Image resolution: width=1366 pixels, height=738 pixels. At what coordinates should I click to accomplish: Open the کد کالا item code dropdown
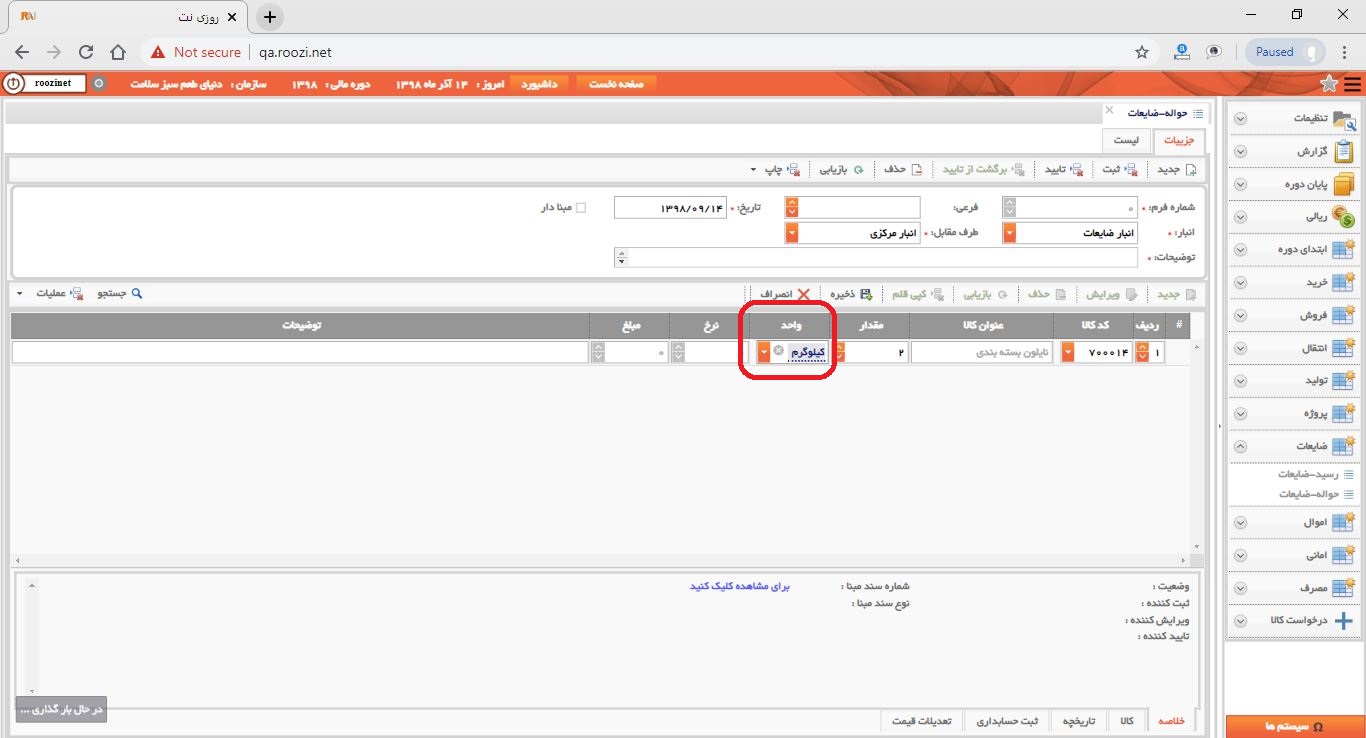(1067, 352)
